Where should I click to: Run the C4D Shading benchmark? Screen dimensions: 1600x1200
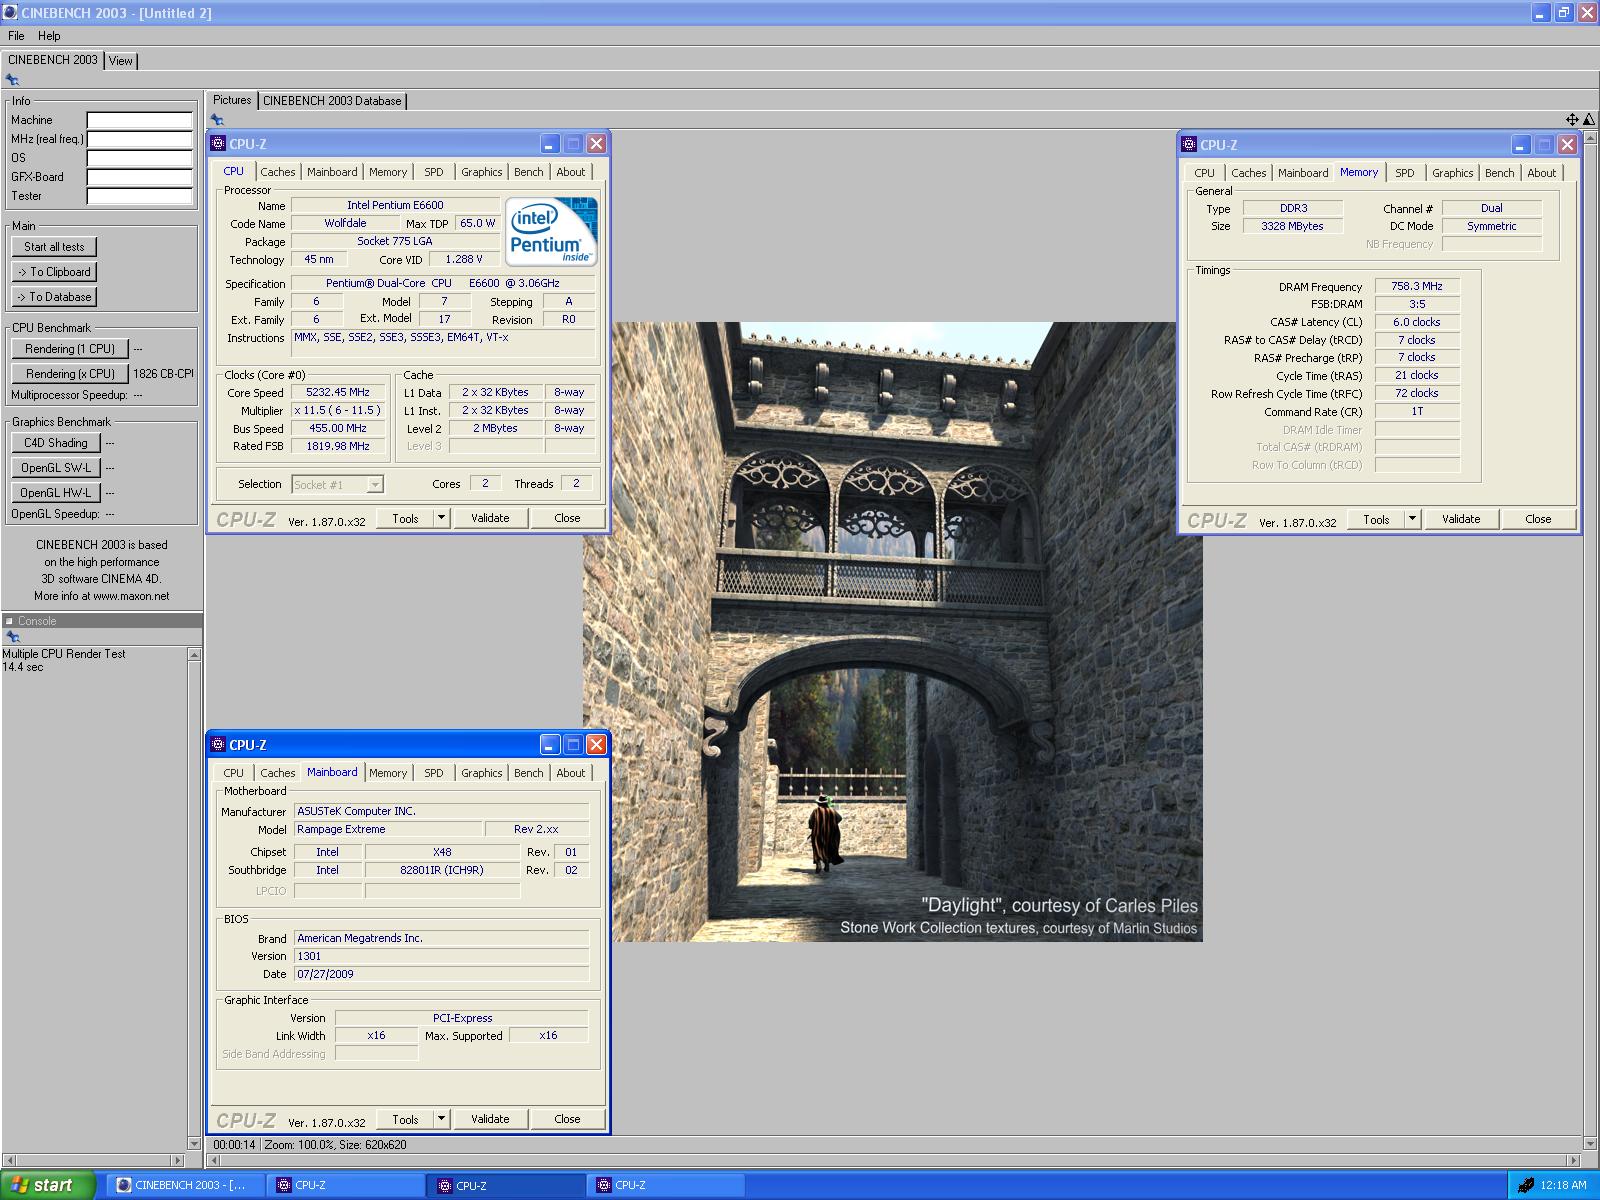pyautogui.click(x=56, y=443)
